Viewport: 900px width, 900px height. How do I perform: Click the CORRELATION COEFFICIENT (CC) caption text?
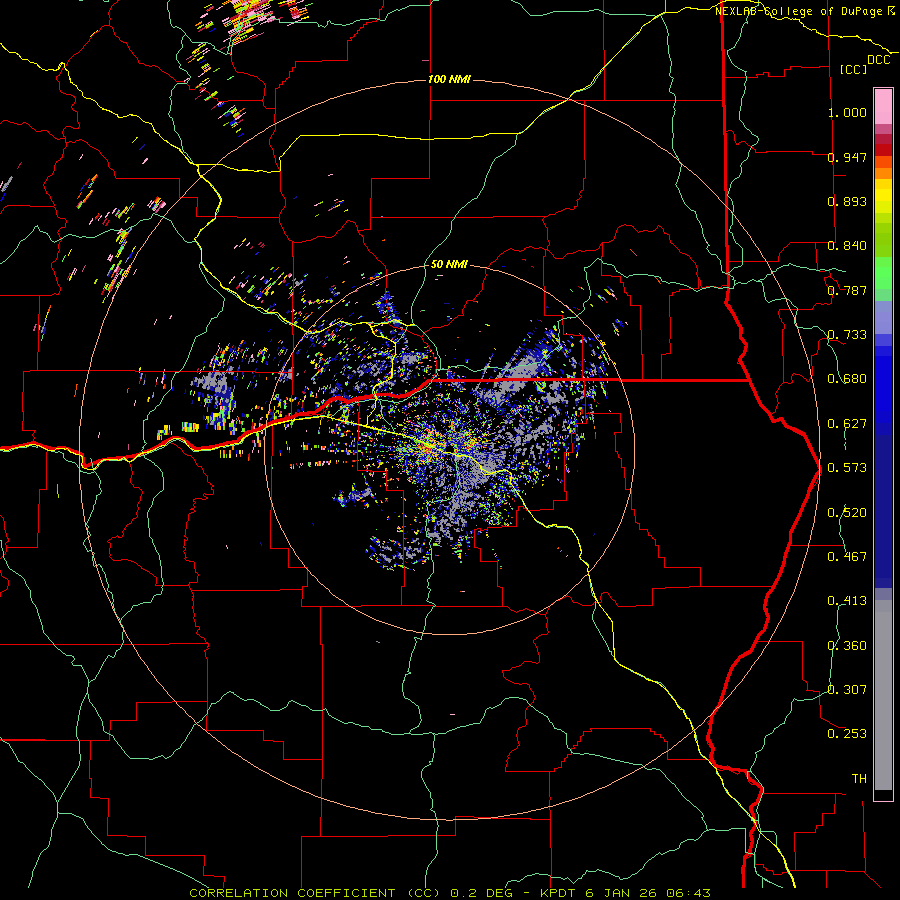pos(315,893)
